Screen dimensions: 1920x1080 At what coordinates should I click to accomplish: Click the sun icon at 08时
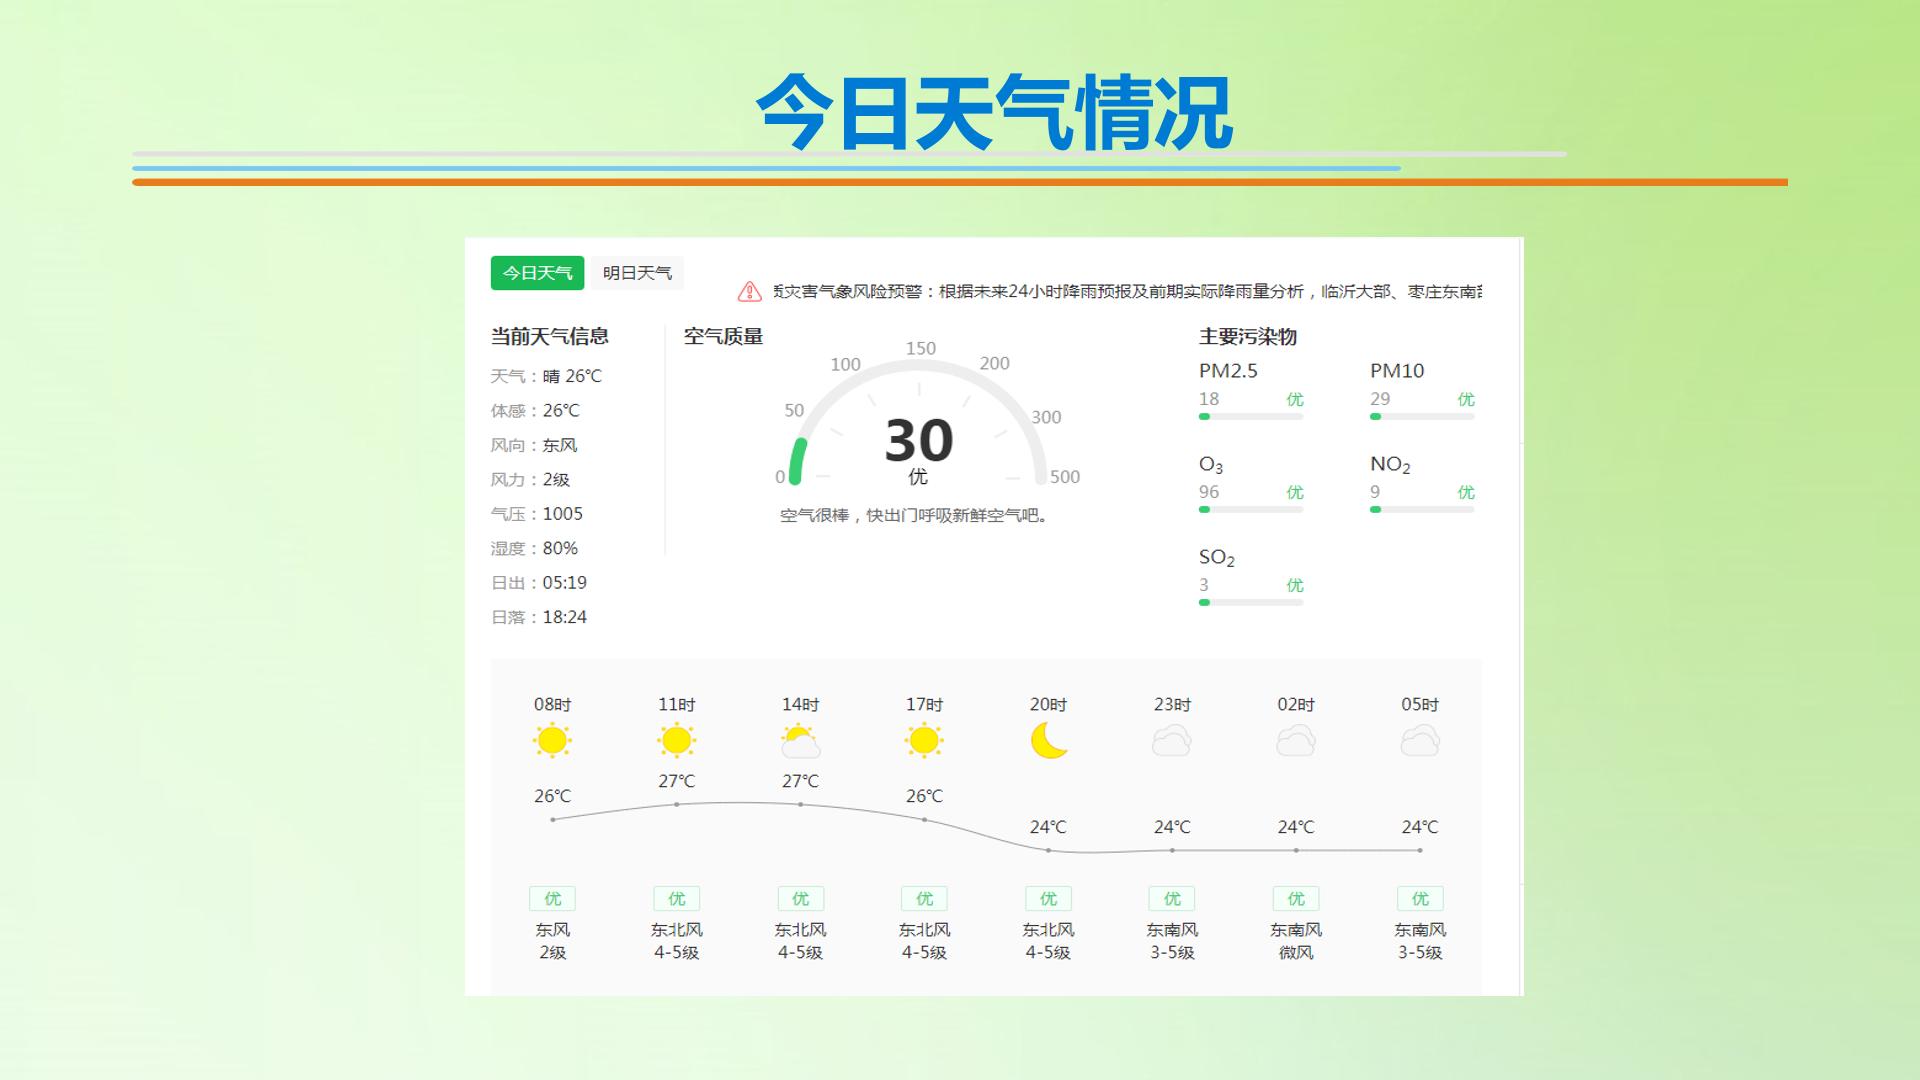tap(552, 741)
